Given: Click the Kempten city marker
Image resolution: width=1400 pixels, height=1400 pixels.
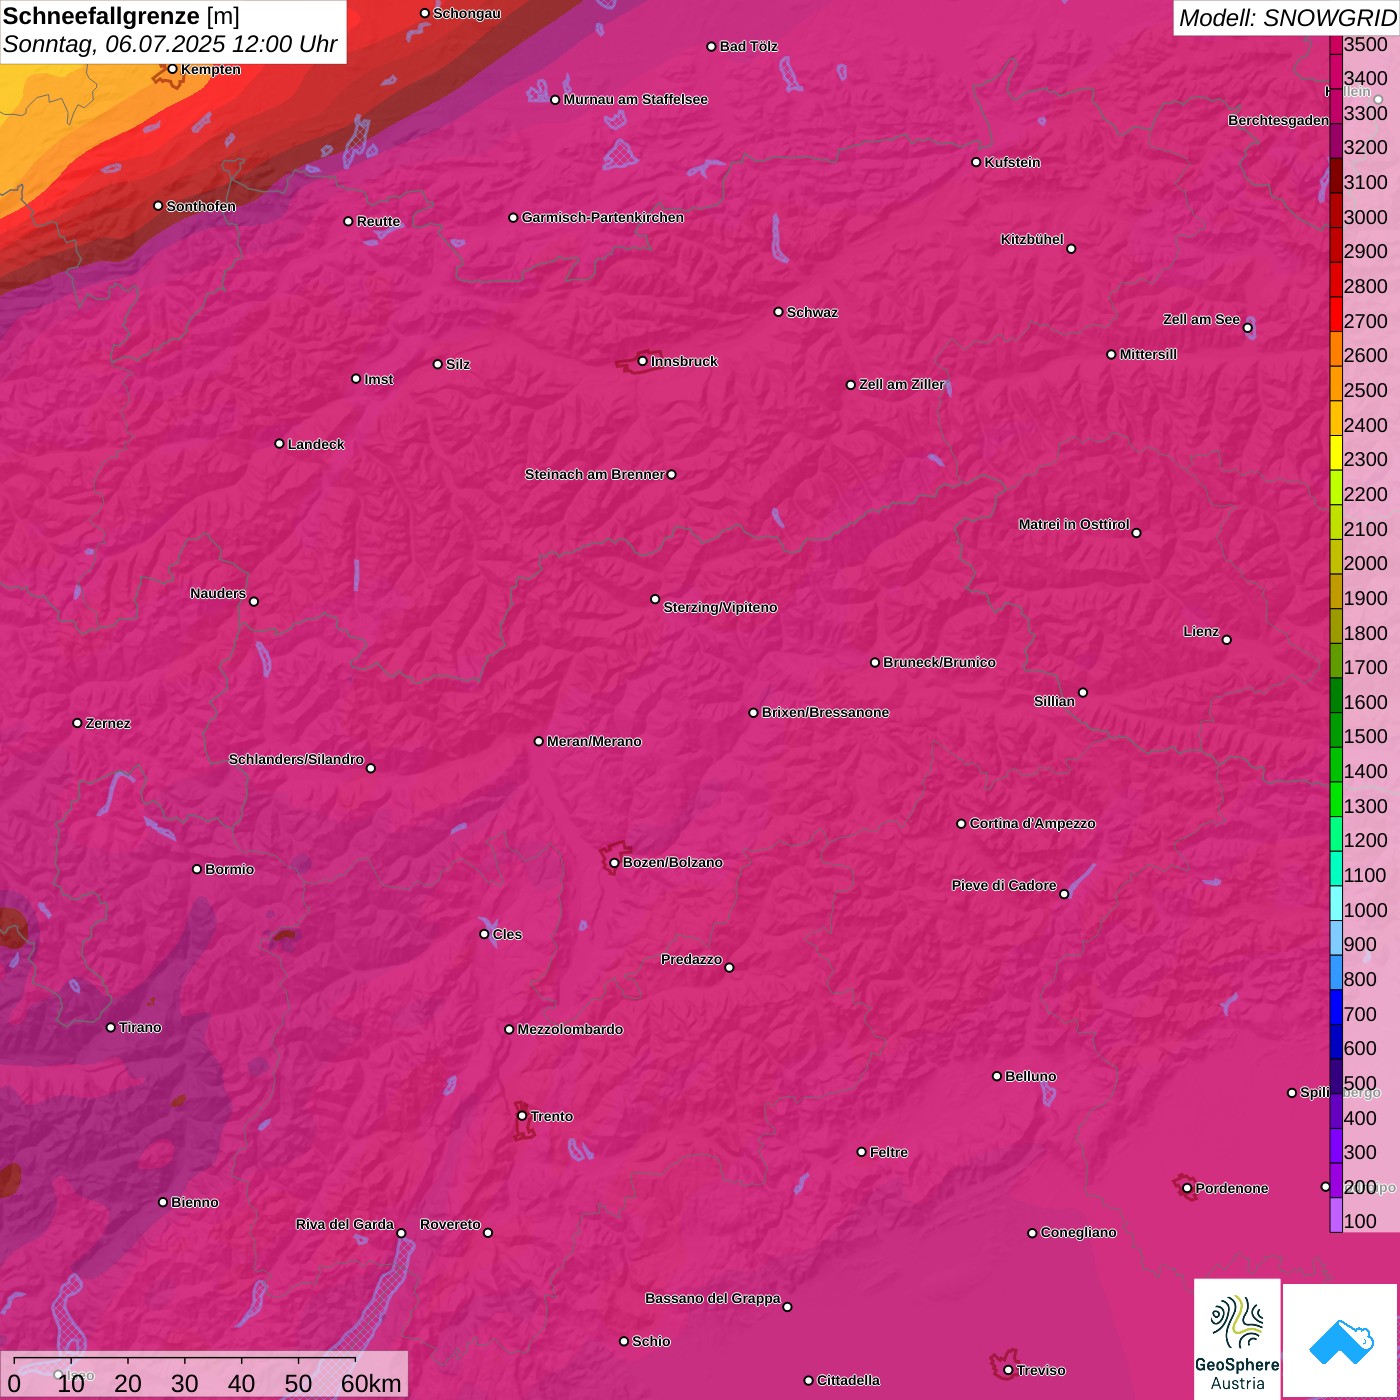Looking at the screenshot, I should click(x=172, y=69).
